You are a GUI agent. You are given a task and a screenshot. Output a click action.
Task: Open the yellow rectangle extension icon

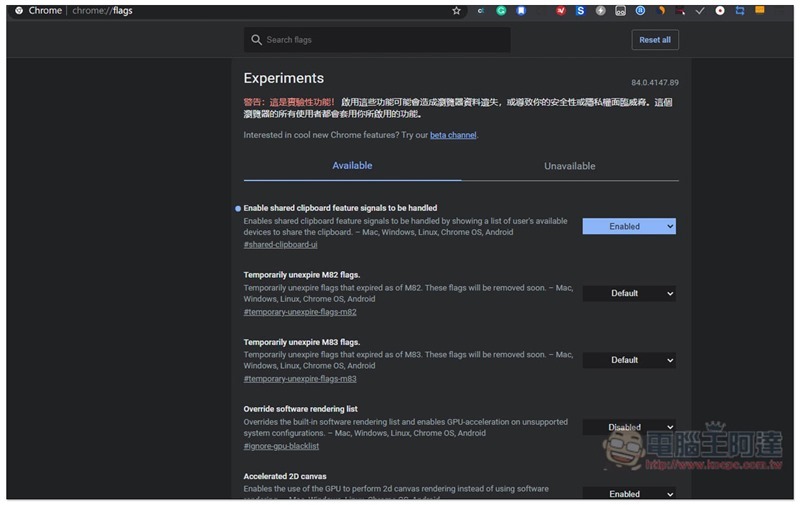click(760, 10)
